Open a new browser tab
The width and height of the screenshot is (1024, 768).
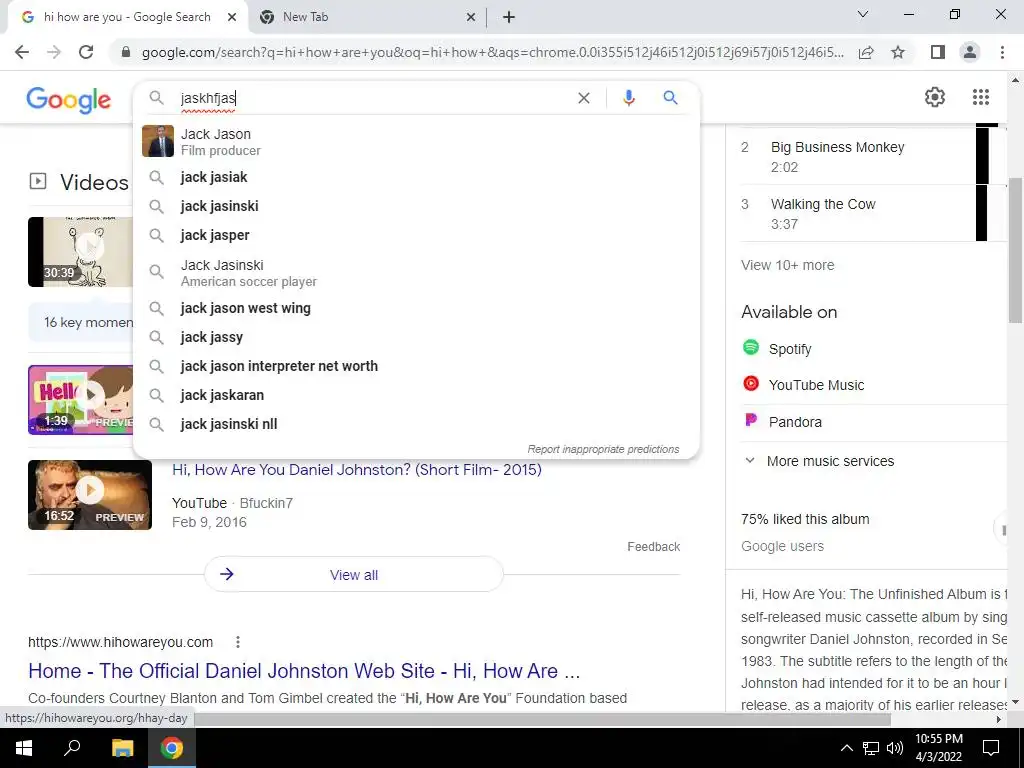tap(509, 17)
